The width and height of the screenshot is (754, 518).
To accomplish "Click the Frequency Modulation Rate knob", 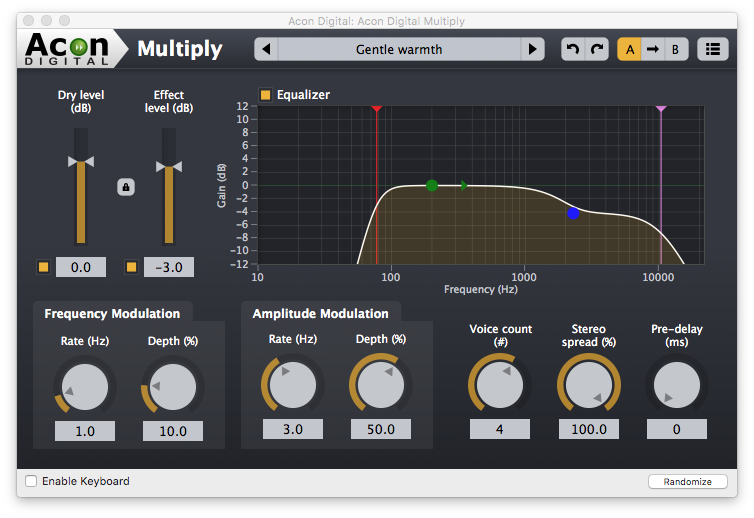I will coord(85,387).
